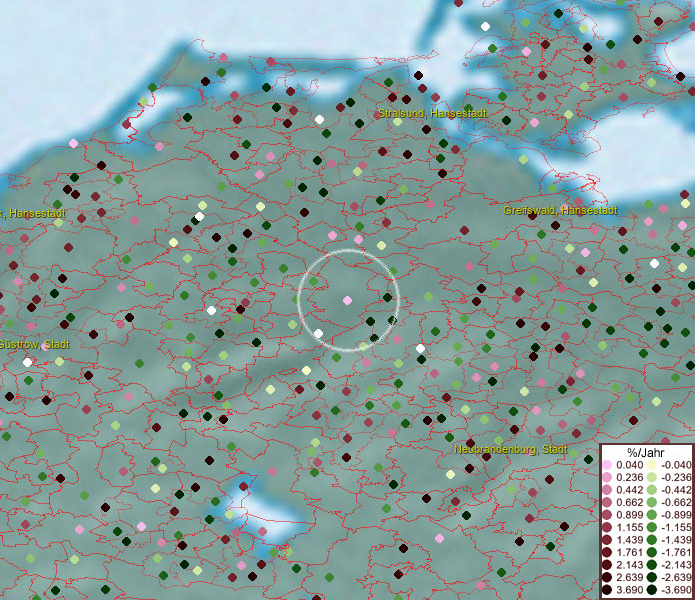Click the white data marker west of Stralsund label
The height and width of the screenshot is (600, 695).
[x=319, y=119]
